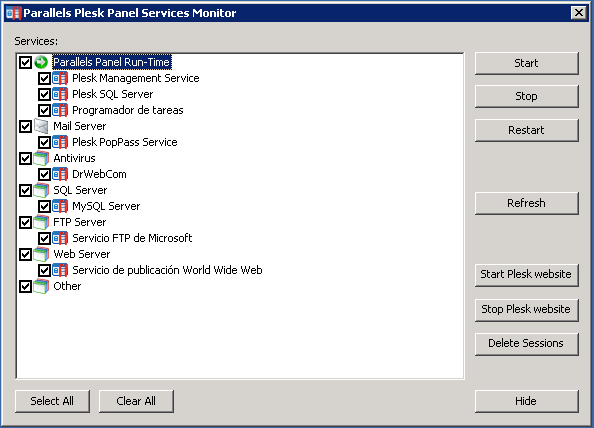This screenshot has width=594, height=428.
Task: Click the Programador de tareas service icon
Action: point(60,110)
